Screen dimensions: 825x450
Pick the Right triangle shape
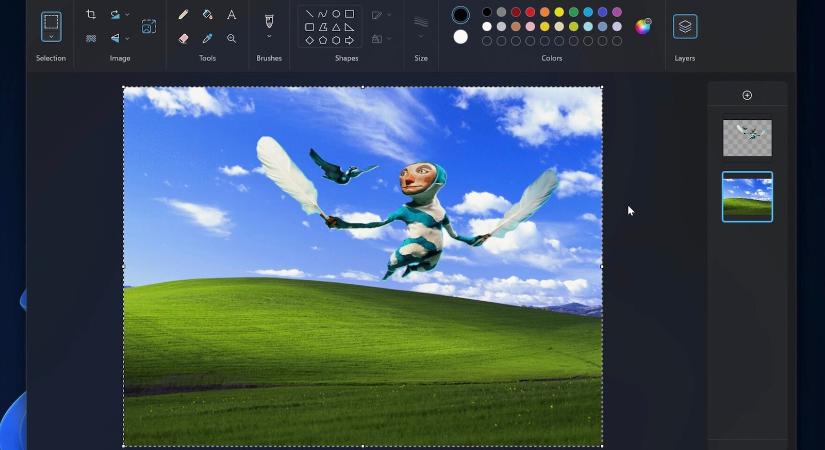(x=349, y=27)
